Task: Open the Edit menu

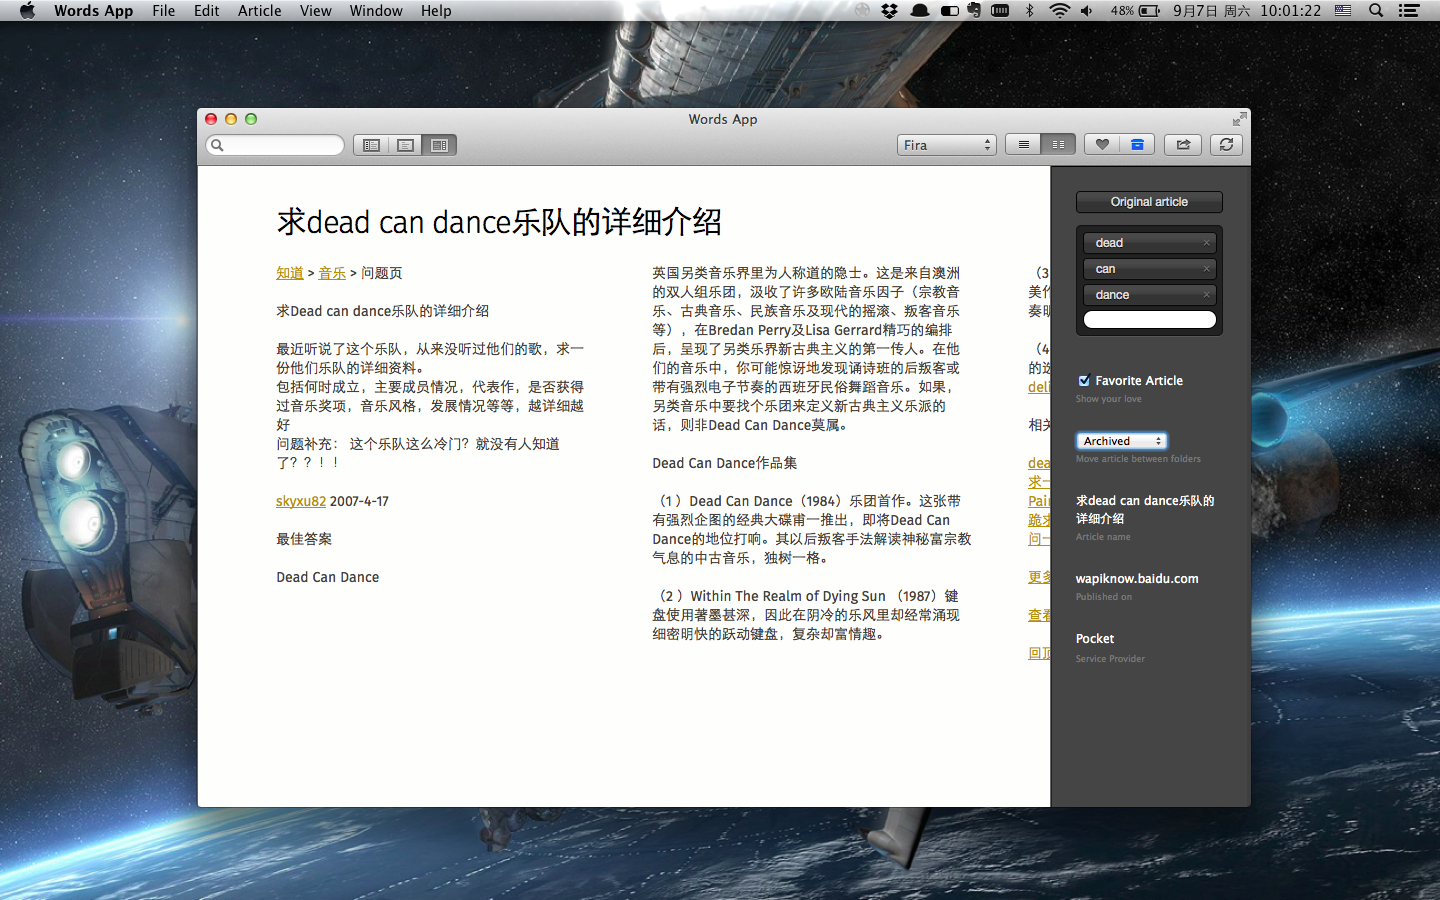Action: pyautogui.click(x=206, y=11)
